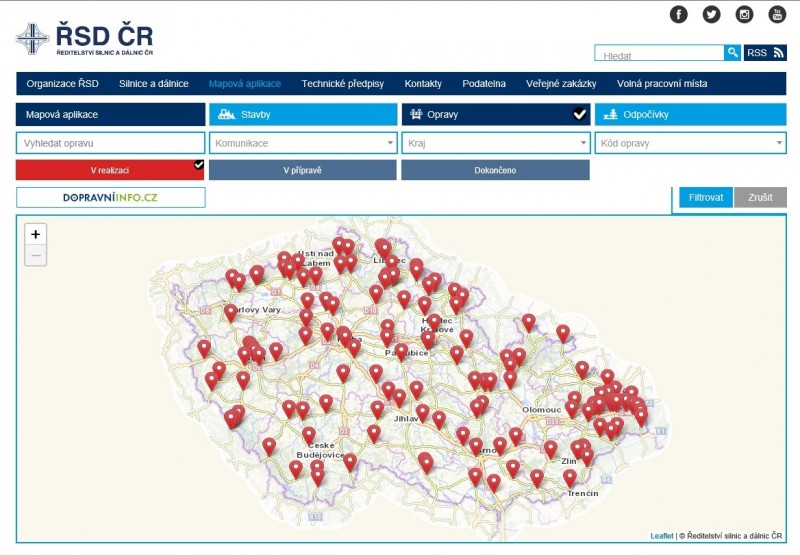Open the Facebook social icon
Image resolution: width=800 pixels, height=555 pixels.
click(678, 14)
